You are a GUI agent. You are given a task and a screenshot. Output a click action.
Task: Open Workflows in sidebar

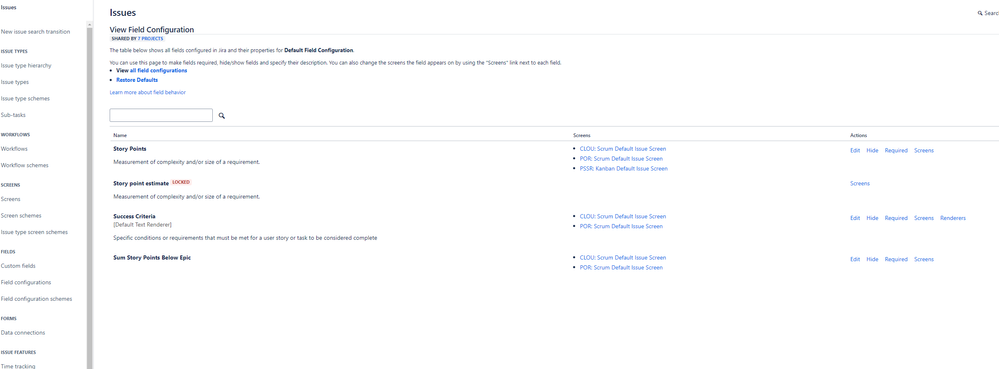point(14,149)
